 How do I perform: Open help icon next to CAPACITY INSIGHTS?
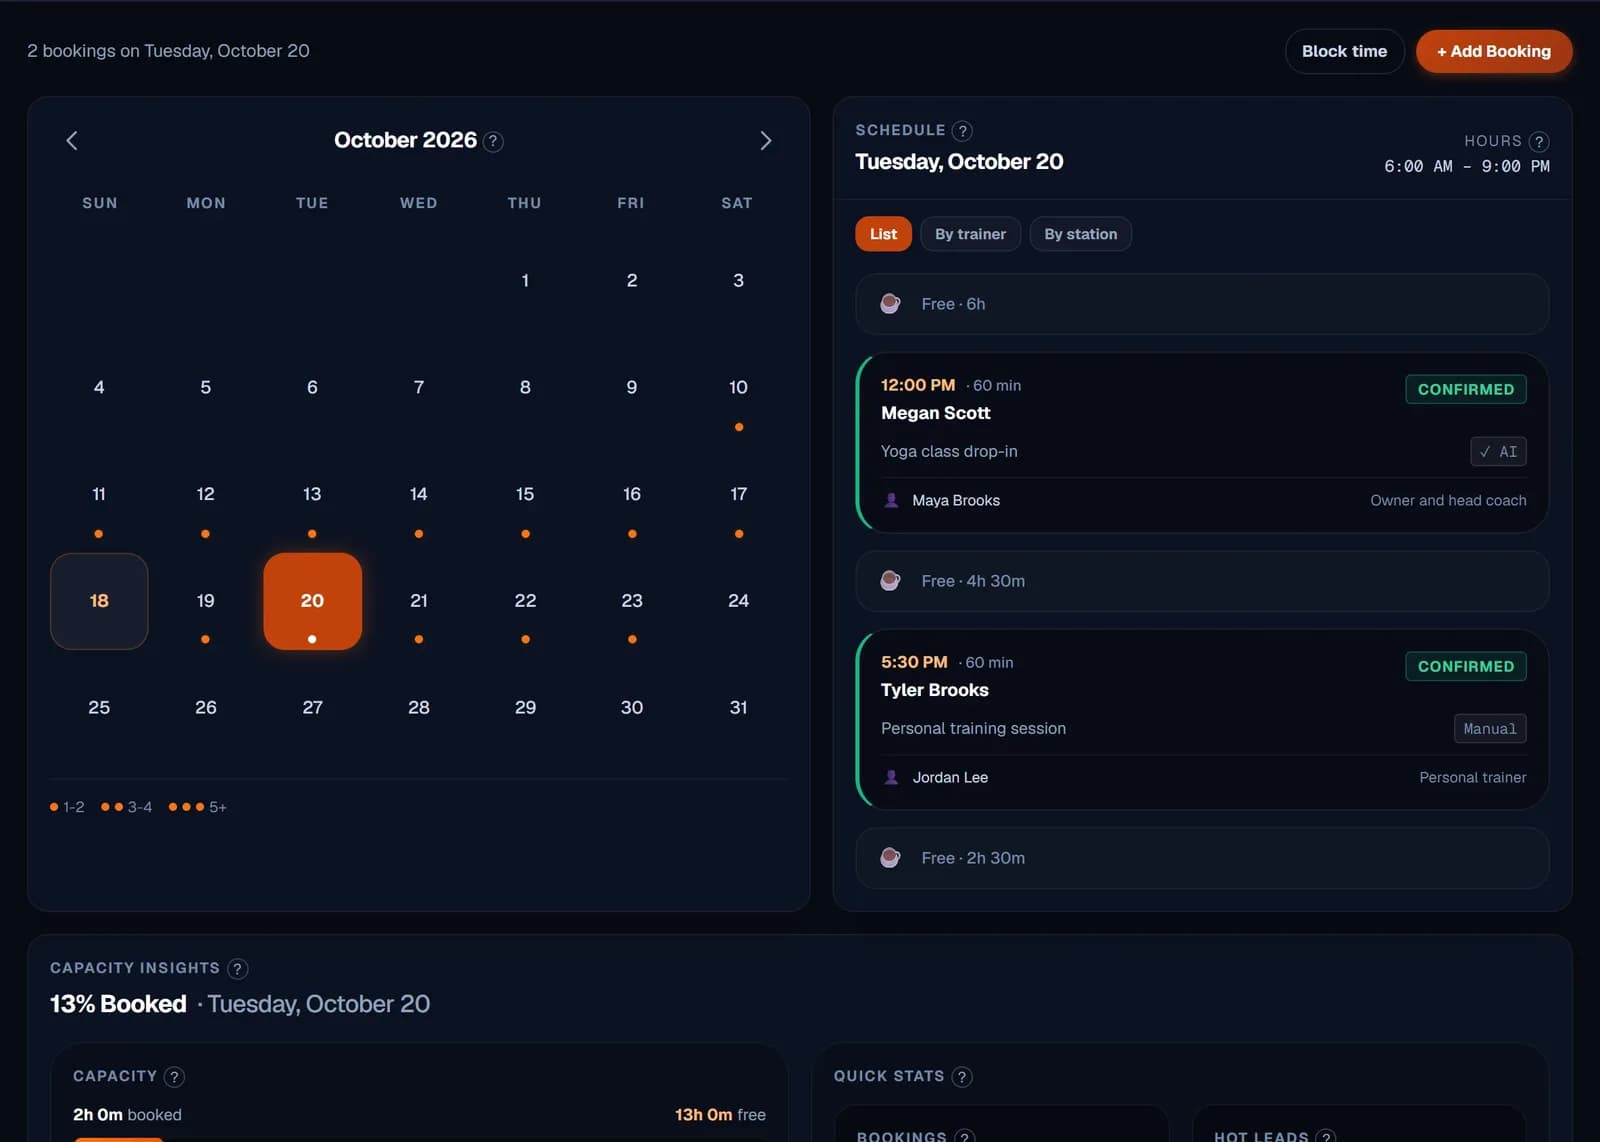237,969
